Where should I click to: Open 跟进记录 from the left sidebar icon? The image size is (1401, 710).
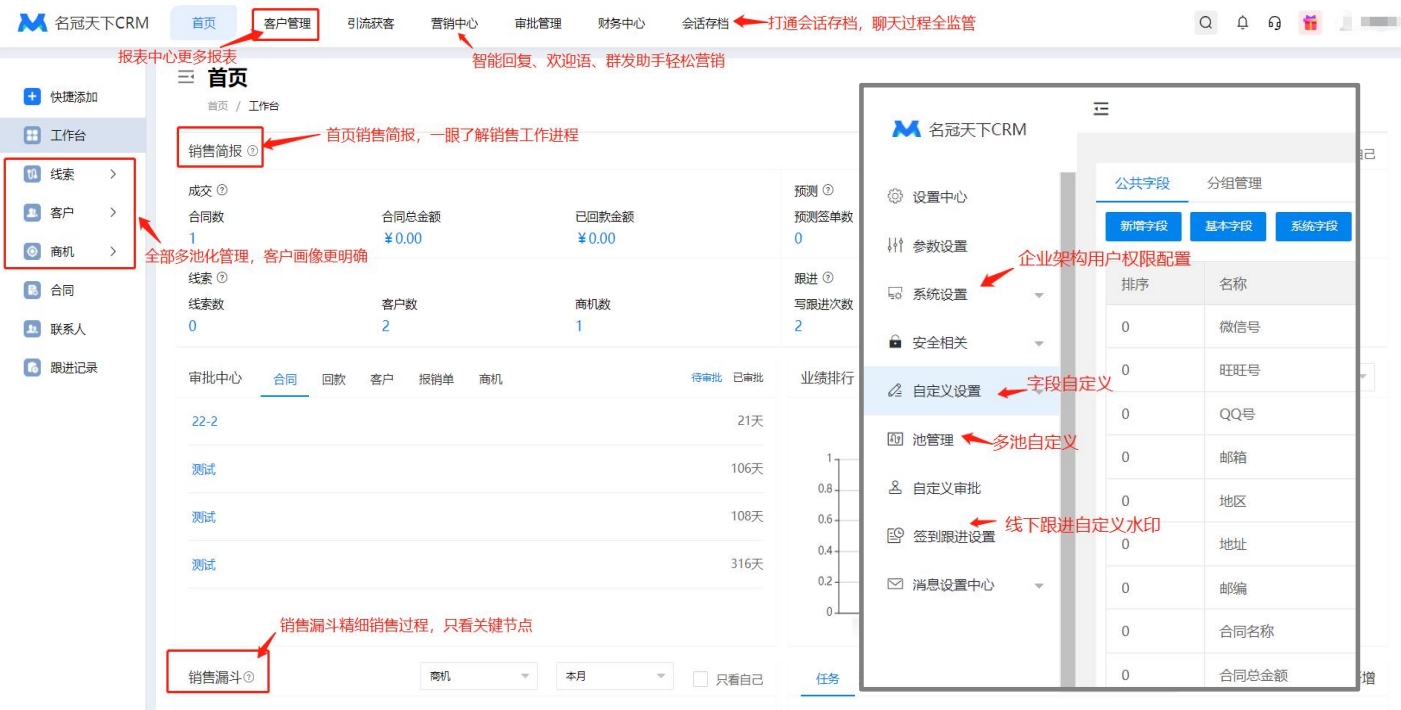(x=32, y=368)
